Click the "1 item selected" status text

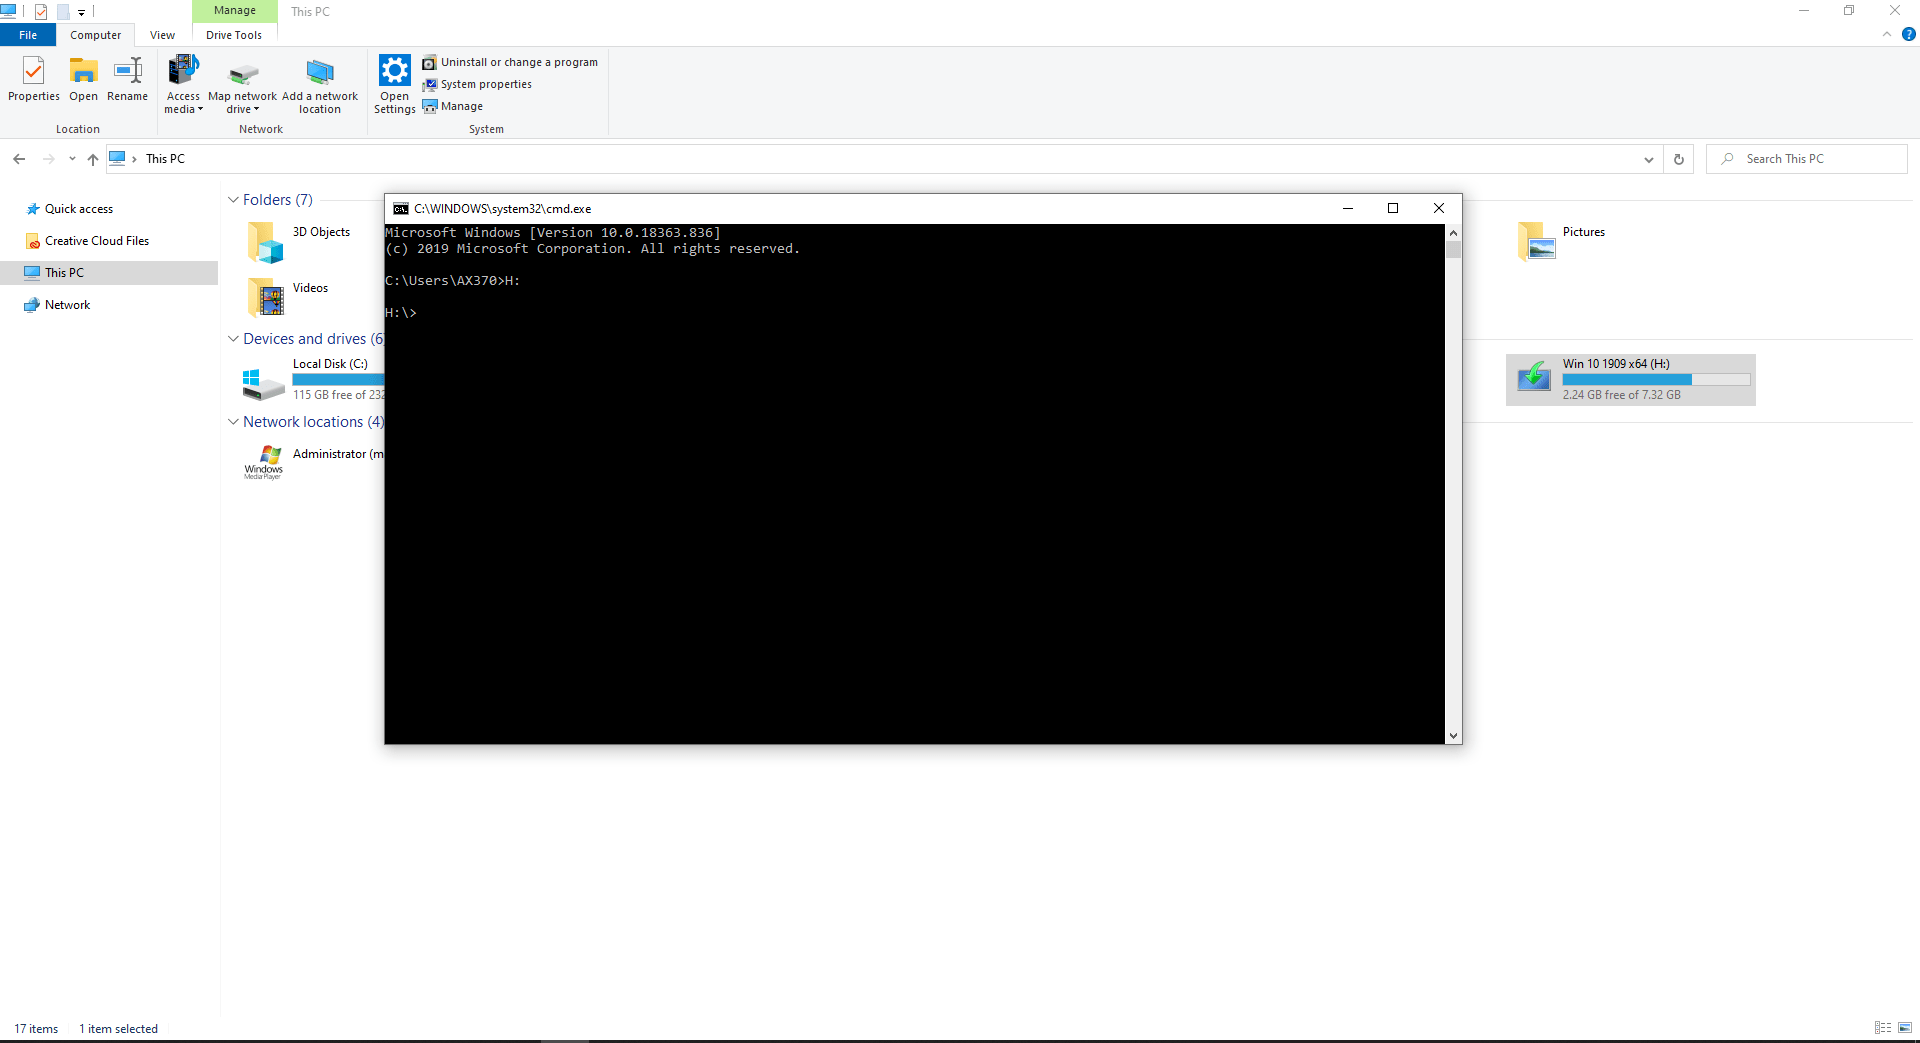tap(118, 1029)
